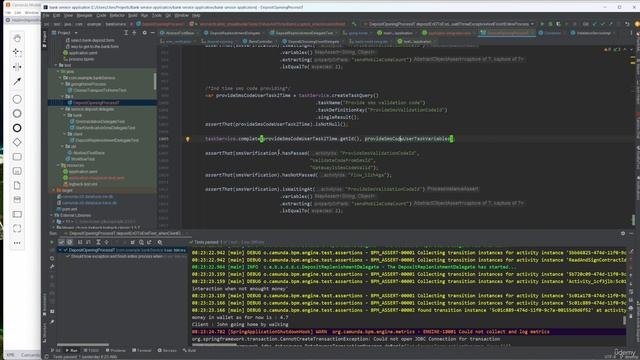Toggle sort tests by duration
This screenshot has width=640, height=360.
click(x=88, y=242)
